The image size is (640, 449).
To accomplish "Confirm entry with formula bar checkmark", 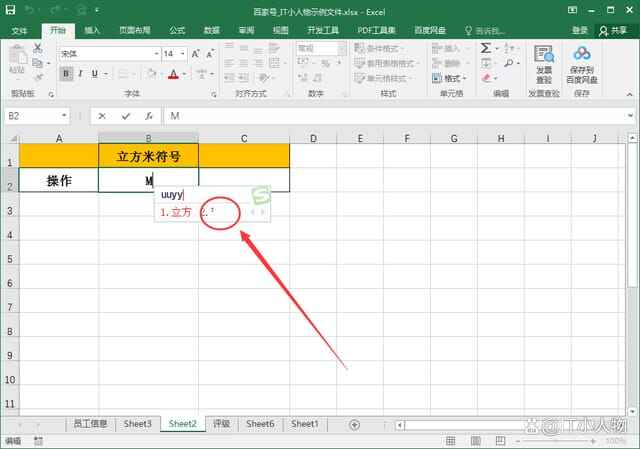I will [x=125, y=116].
